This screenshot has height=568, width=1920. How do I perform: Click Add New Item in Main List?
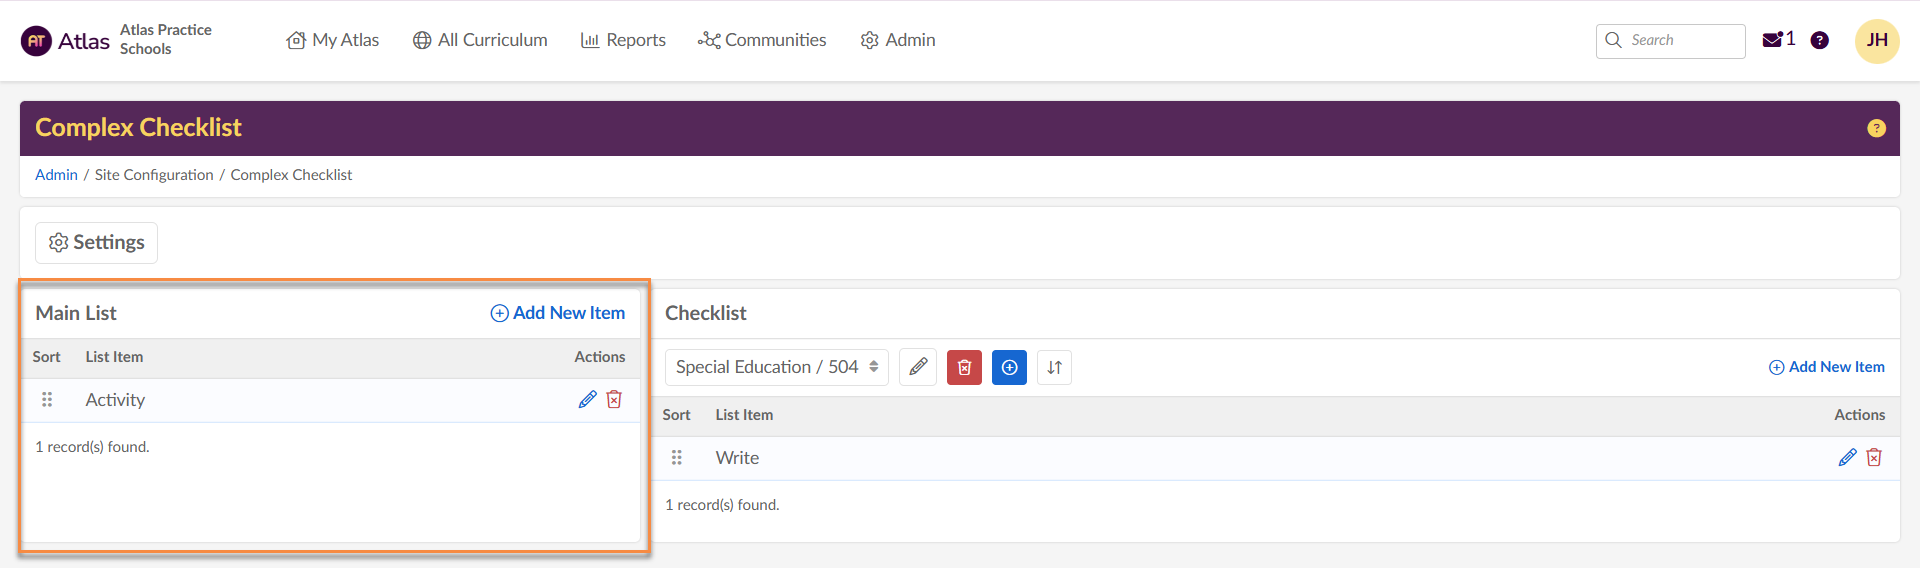click(x=558, y=313)
